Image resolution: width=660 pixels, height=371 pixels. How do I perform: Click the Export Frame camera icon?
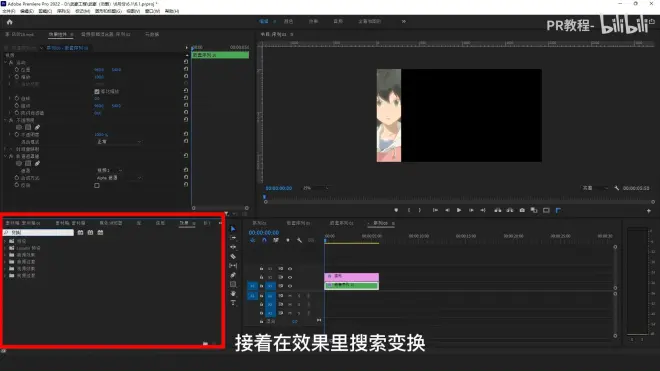pyautogui.click(x=522, y=210)
